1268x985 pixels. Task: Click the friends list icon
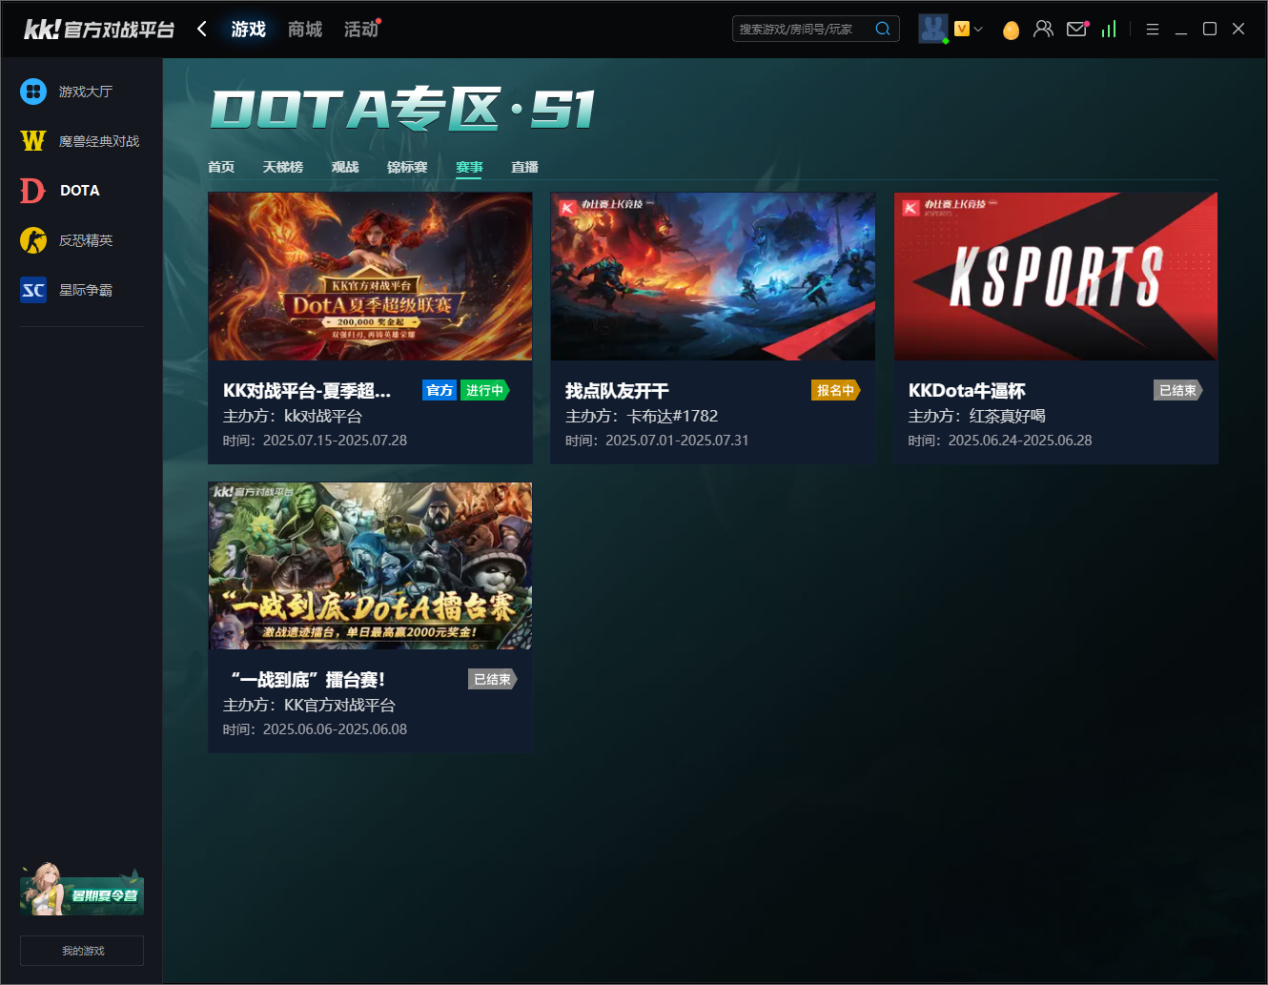click(1043, 29)
